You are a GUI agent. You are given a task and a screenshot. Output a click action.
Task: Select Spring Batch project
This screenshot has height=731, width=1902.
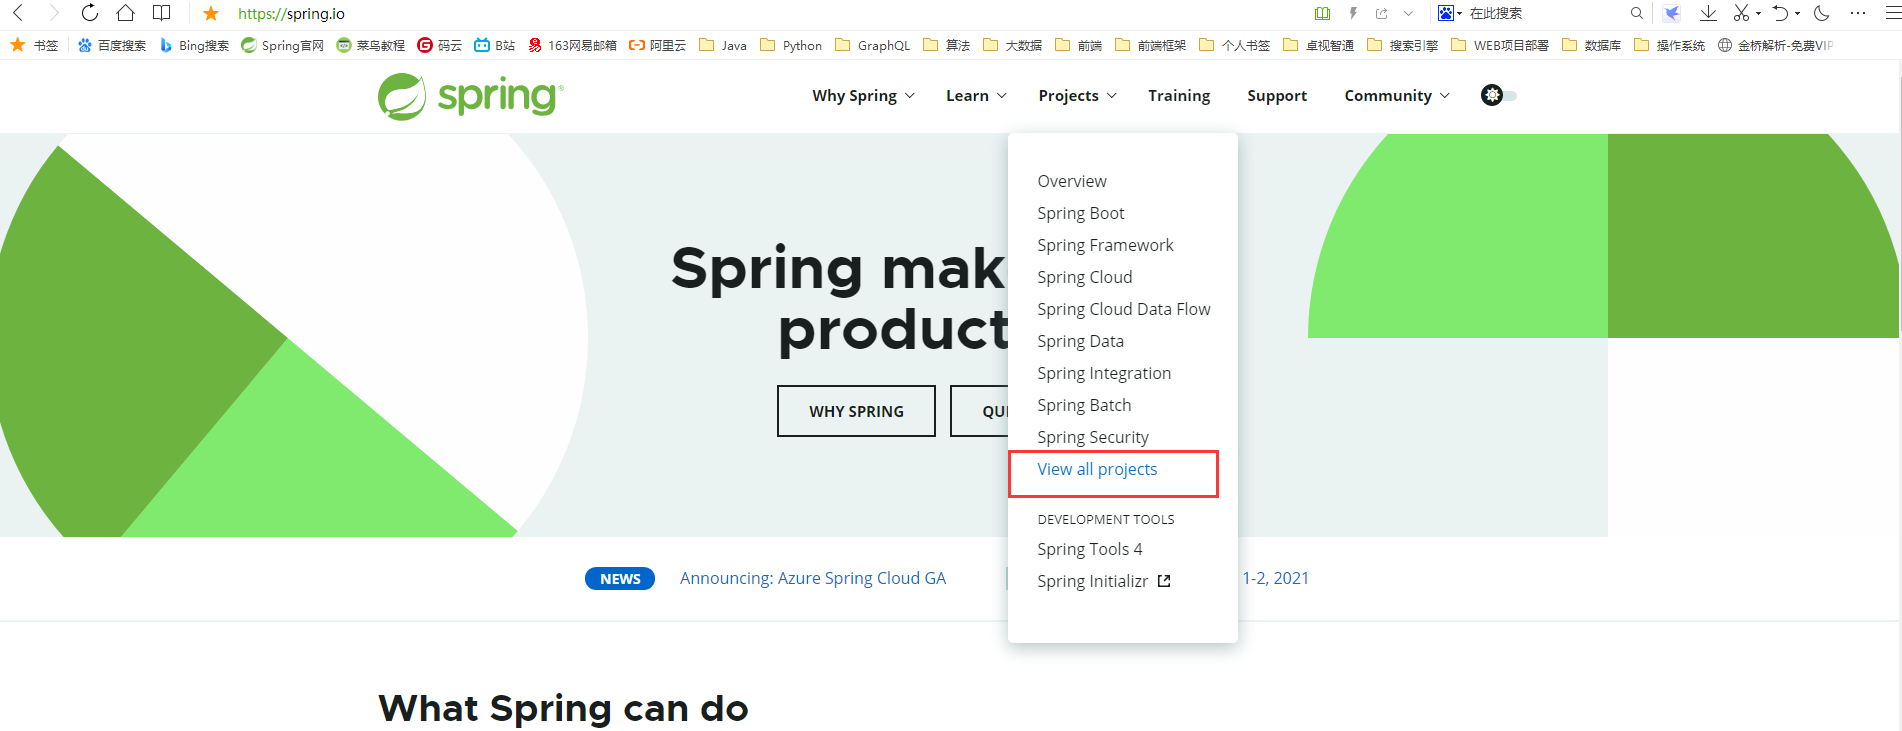click(1084, 405)
